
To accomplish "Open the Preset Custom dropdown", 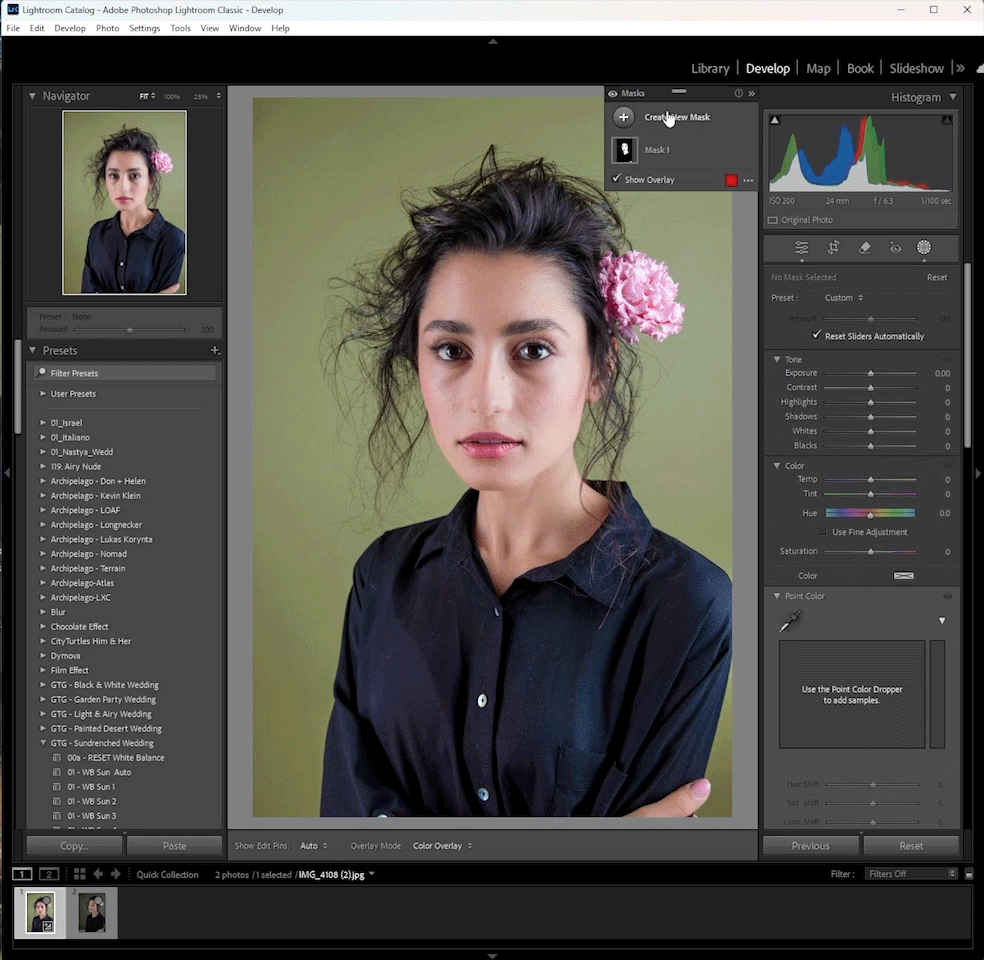I will pos(844,297).
